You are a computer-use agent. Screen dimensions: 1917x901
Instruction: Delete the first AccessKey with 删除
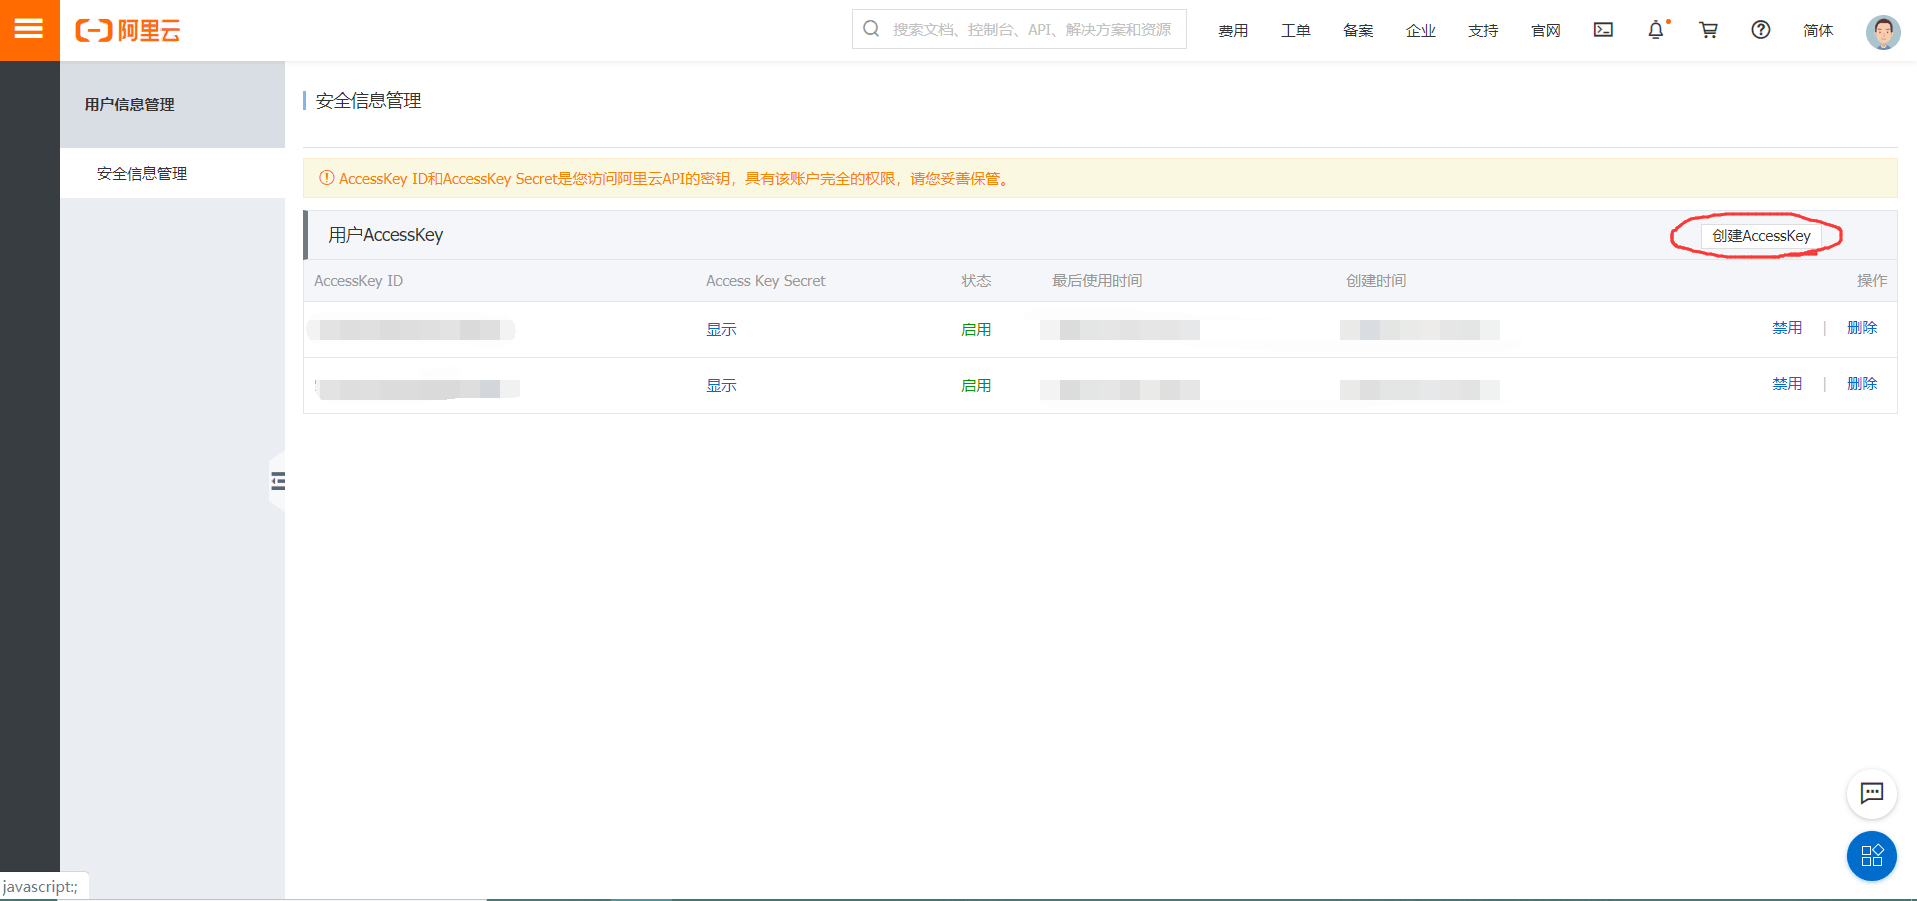click(x=1862, y=328)
